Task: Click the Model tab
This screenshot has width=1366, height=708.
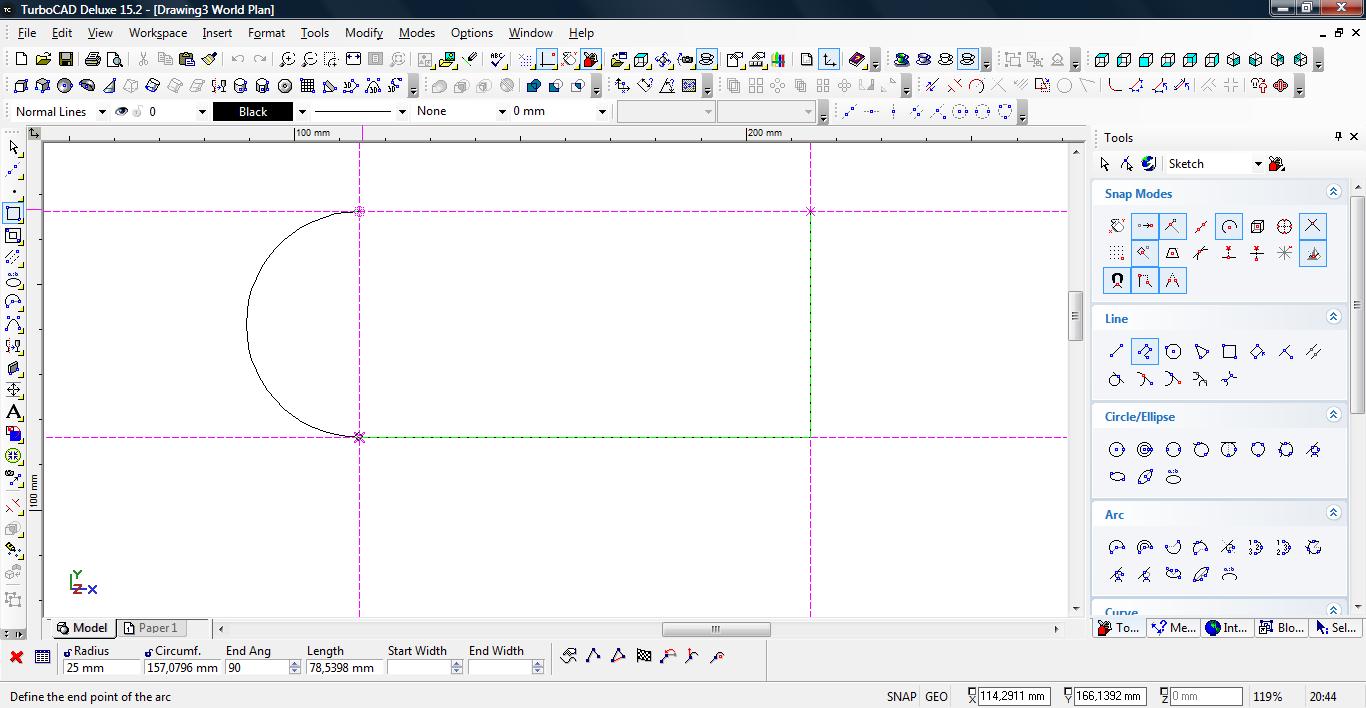Action: (x=82, y=628)
